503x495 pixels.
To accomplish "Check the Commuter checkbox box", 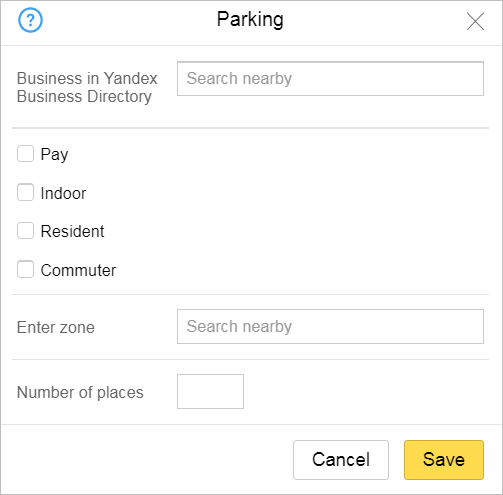I will [25, 269].
